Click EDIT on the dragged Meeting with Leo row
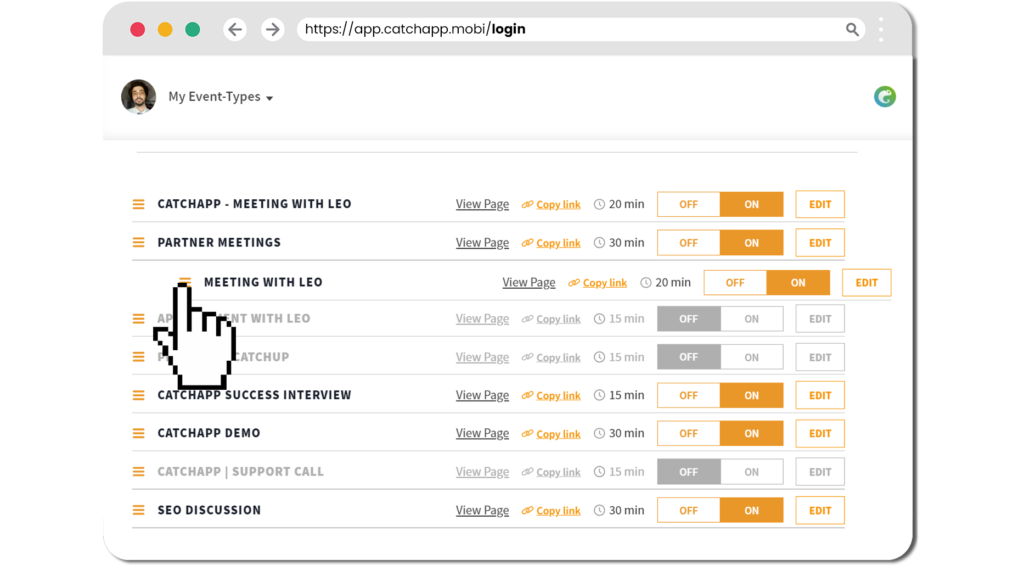Screen dimensions: 1024x565 coord(867,283)
